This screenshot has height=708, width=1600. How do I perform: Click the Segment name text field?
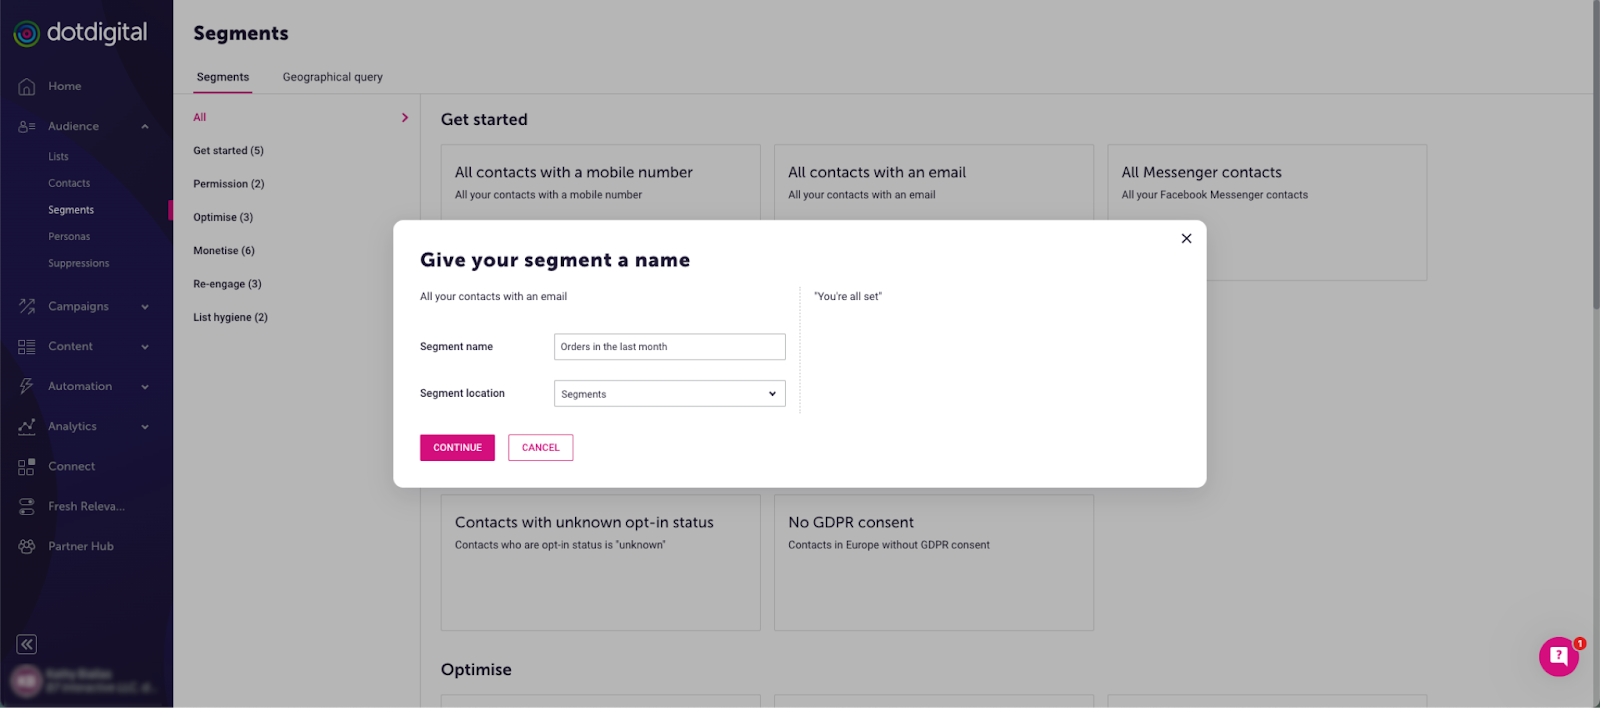tap(669, 347)
